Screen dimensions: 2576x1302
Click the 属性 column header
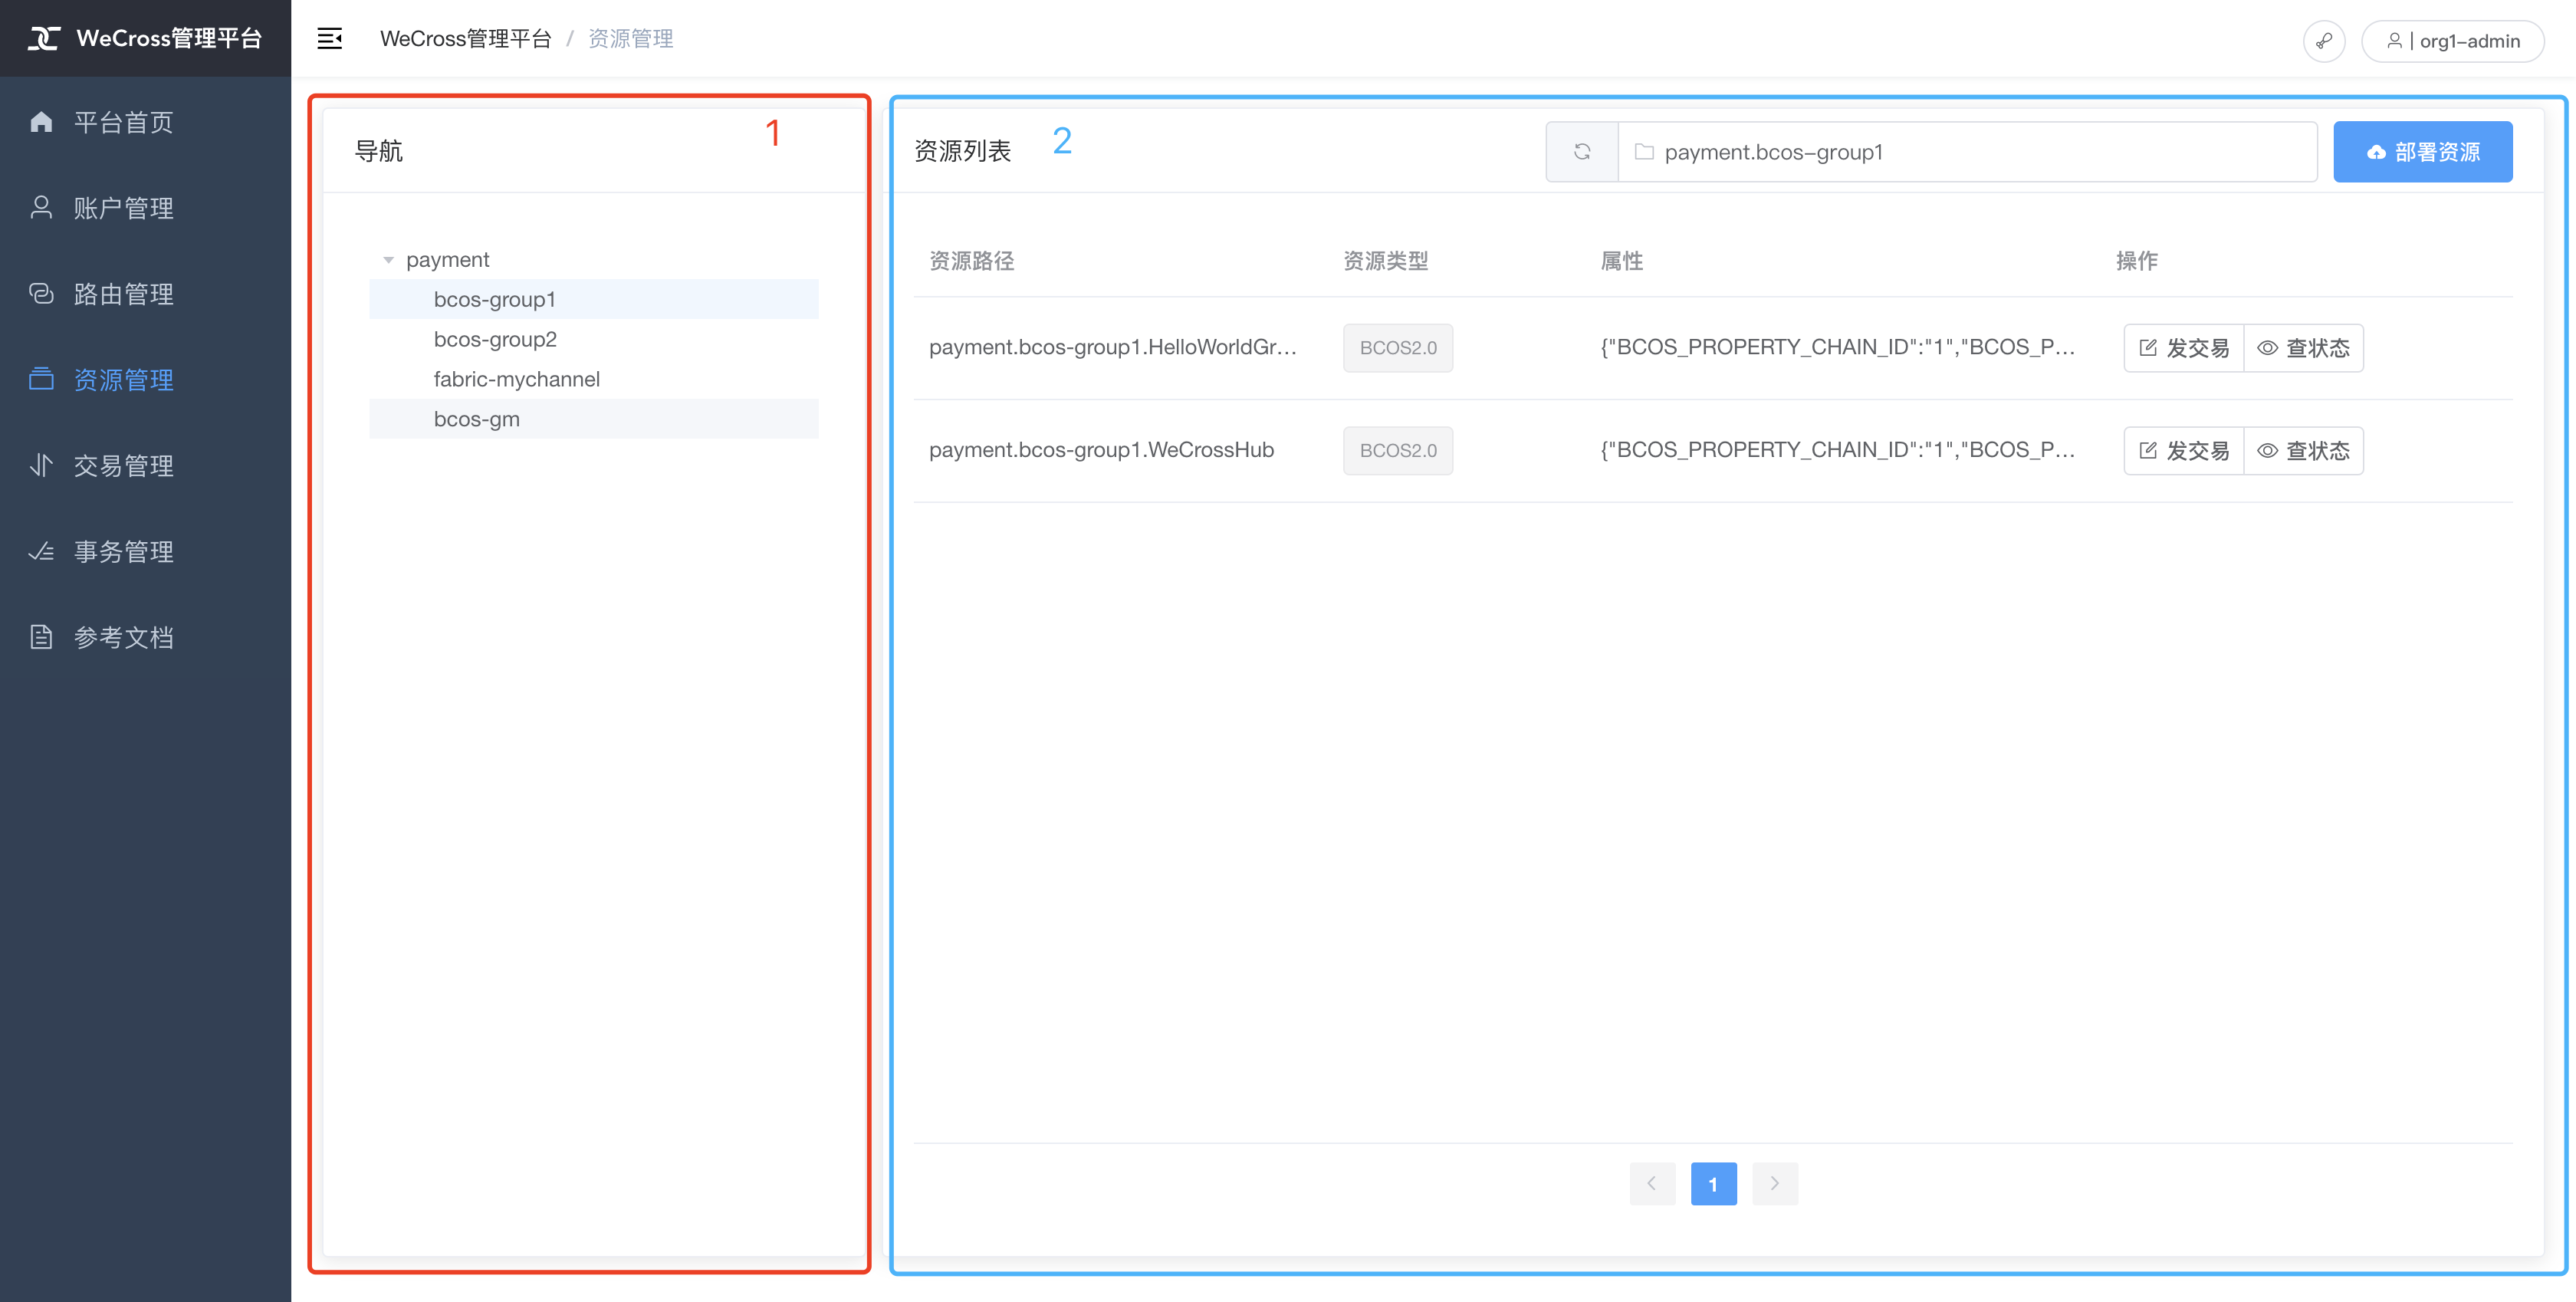pyautogui.click(x=1622, y=261)
